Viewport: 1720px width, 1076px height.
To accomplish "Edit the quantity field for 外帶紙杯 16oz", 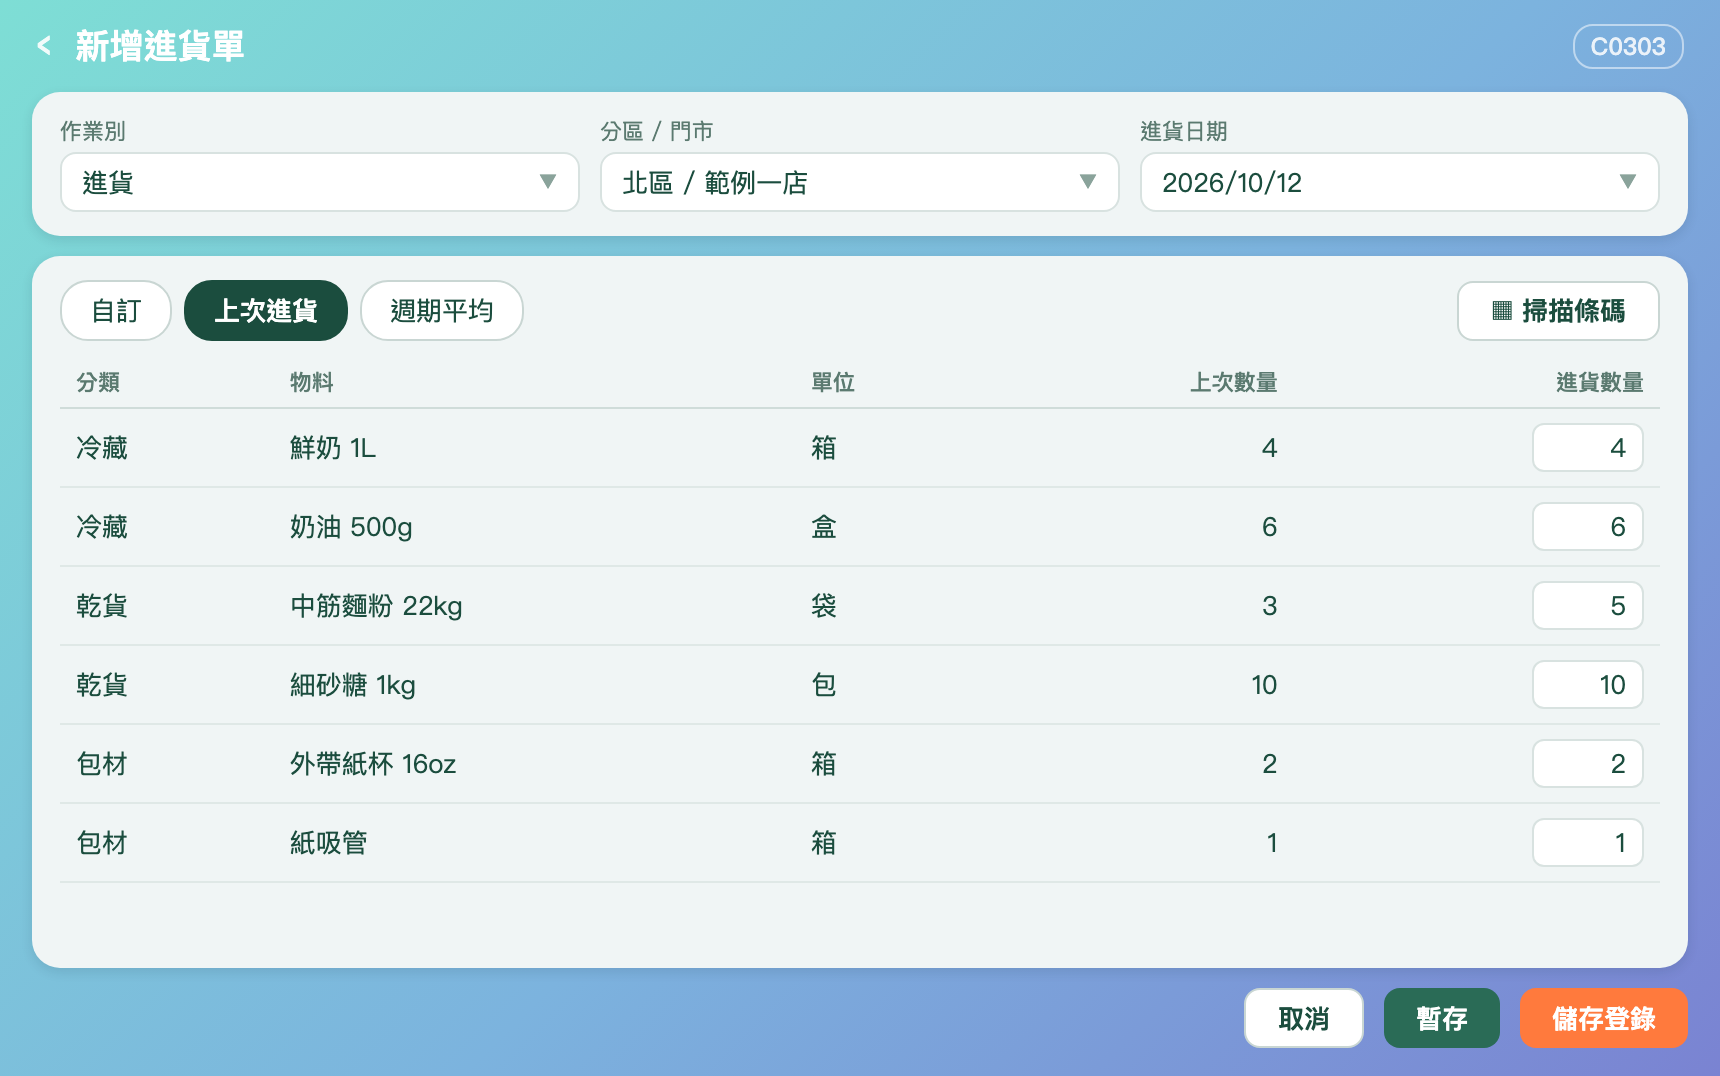I will [1587, 764].
